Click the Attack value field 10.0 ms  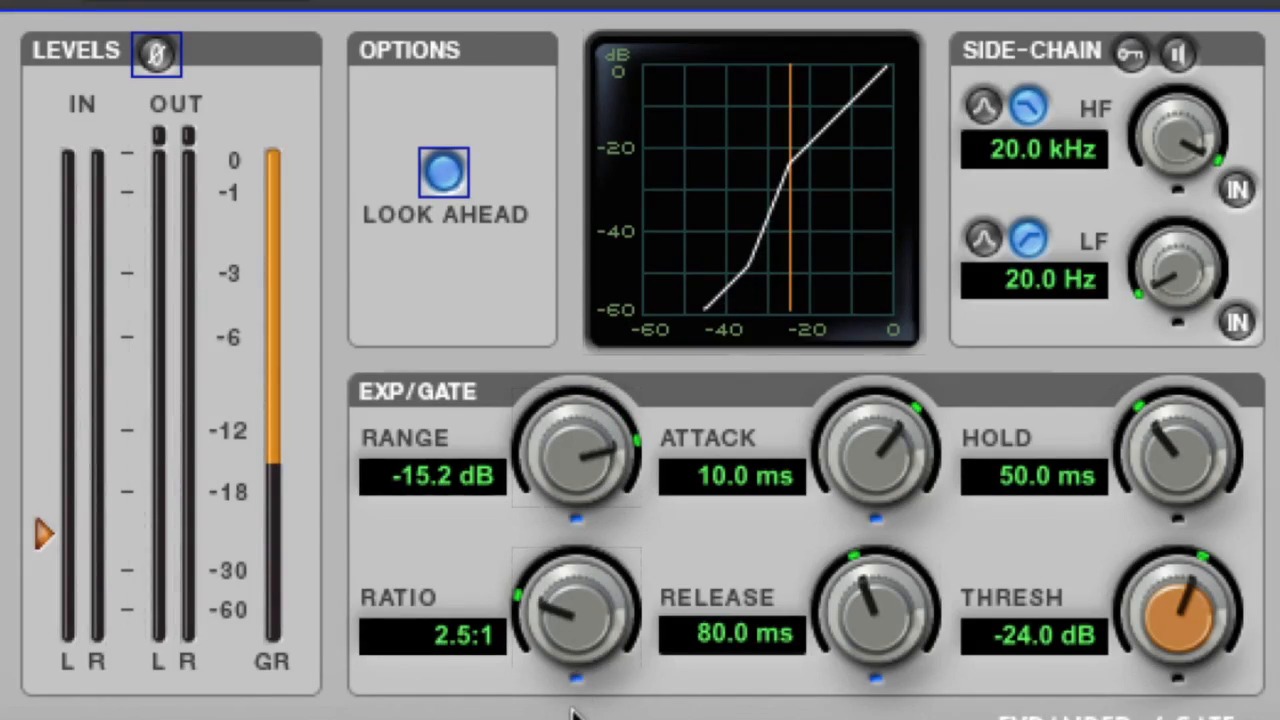click(732, 476)
